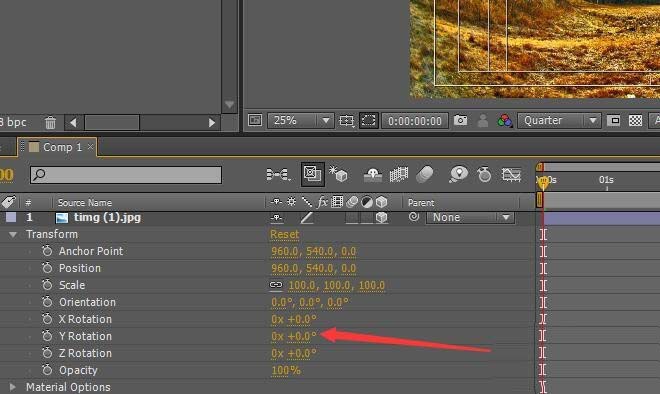Toggle Z Rotation stopwatch
The height and width of the screenshot is (394, 660).
coord(47,353)
